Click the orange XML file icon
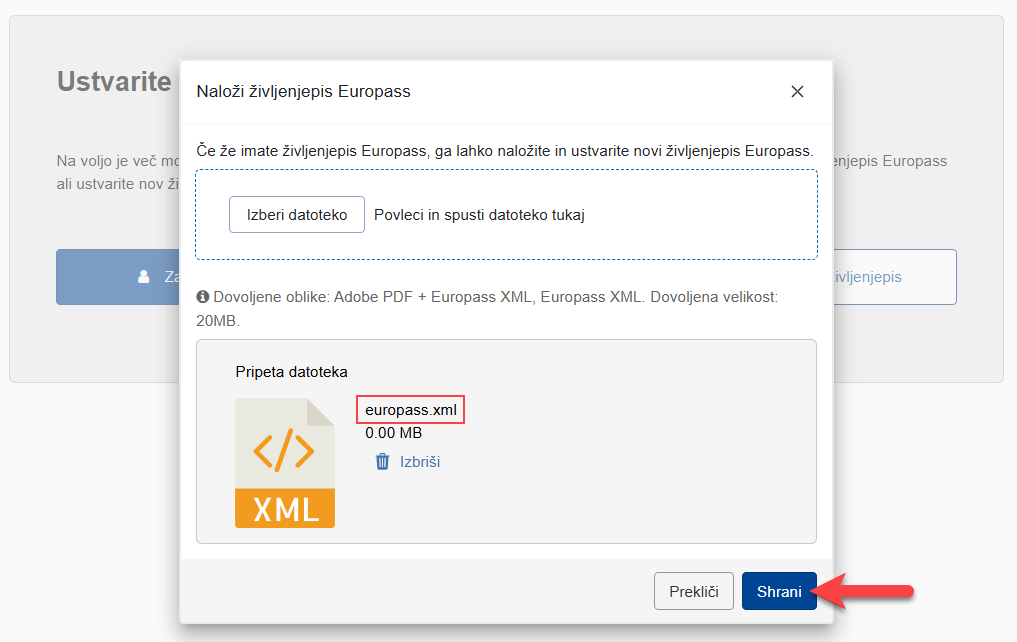Viewport: 1017px width, 642px height. (284, 463)
